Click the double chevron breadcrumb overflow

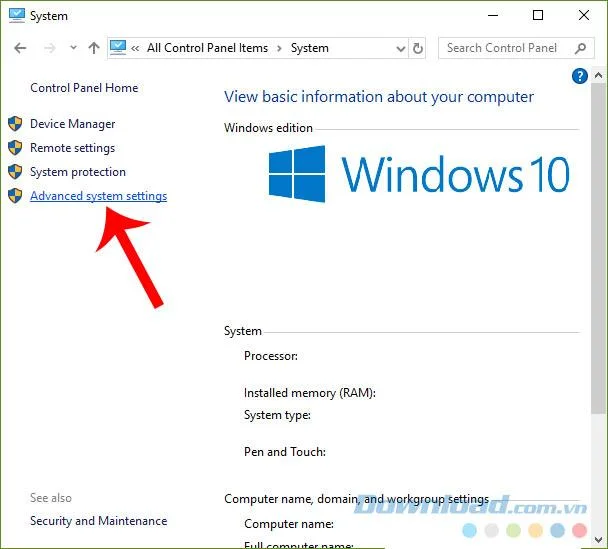pos(135,49)
